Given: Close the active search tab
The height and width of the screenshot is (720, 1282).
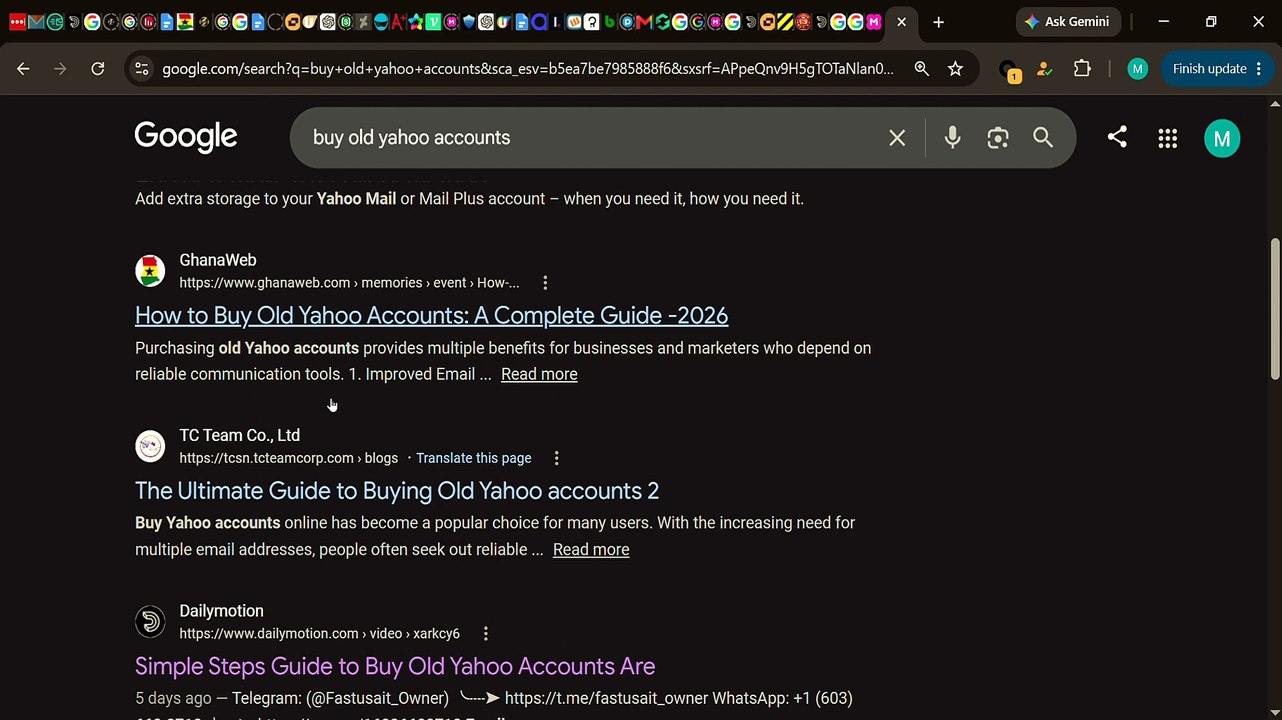Looking at the screenshot, I should click(901, 22).
